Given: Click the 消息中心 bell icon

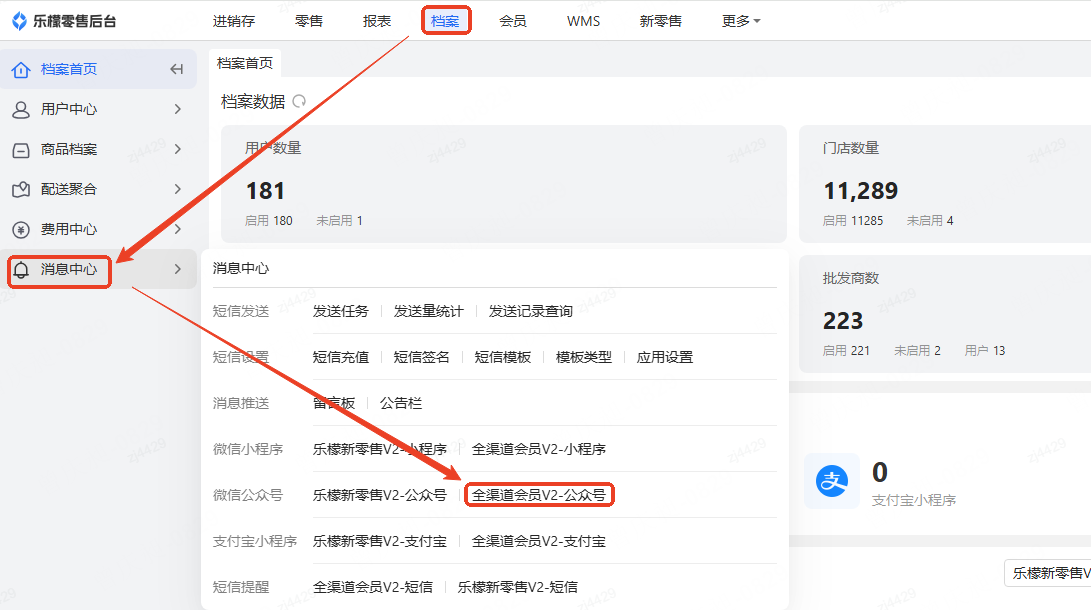Looking at the screenshot, I should click(x=21, y=269).
